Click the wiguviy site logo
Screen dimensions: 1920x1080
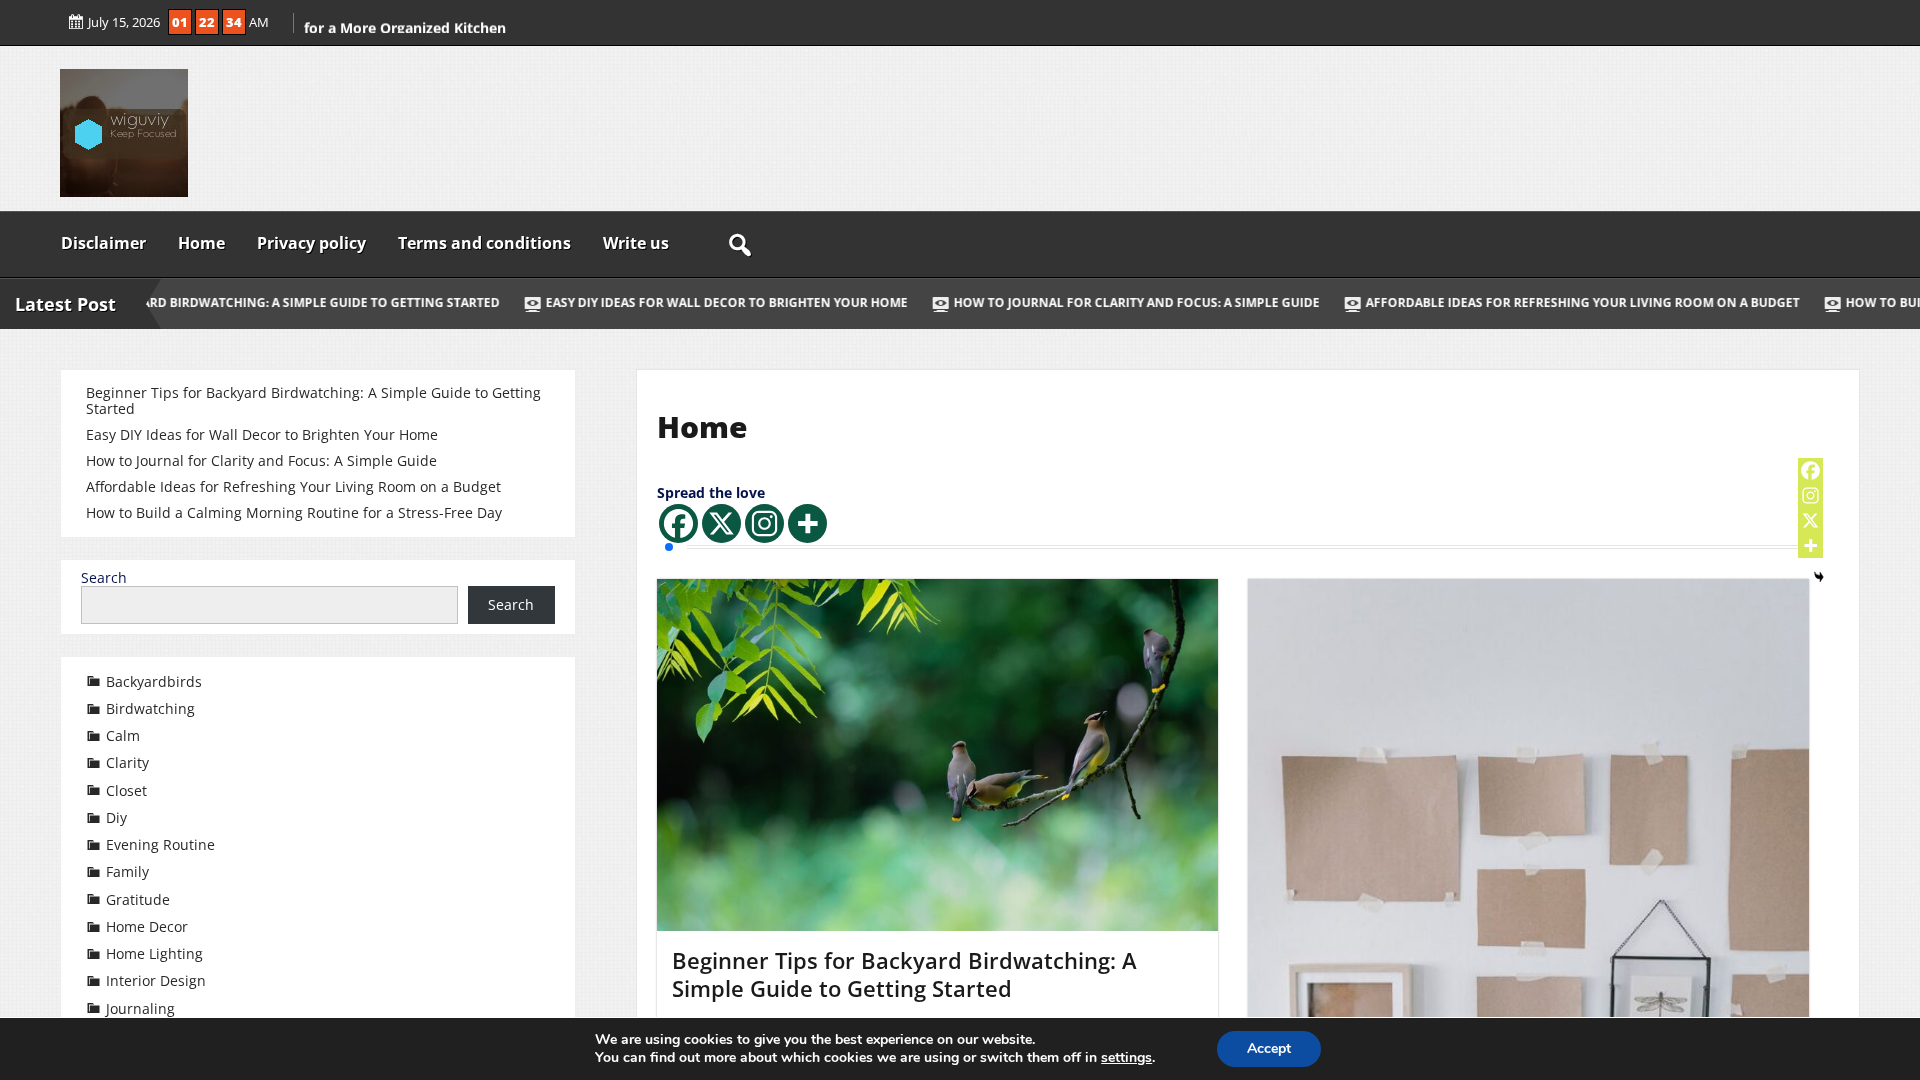pos(124,133)
